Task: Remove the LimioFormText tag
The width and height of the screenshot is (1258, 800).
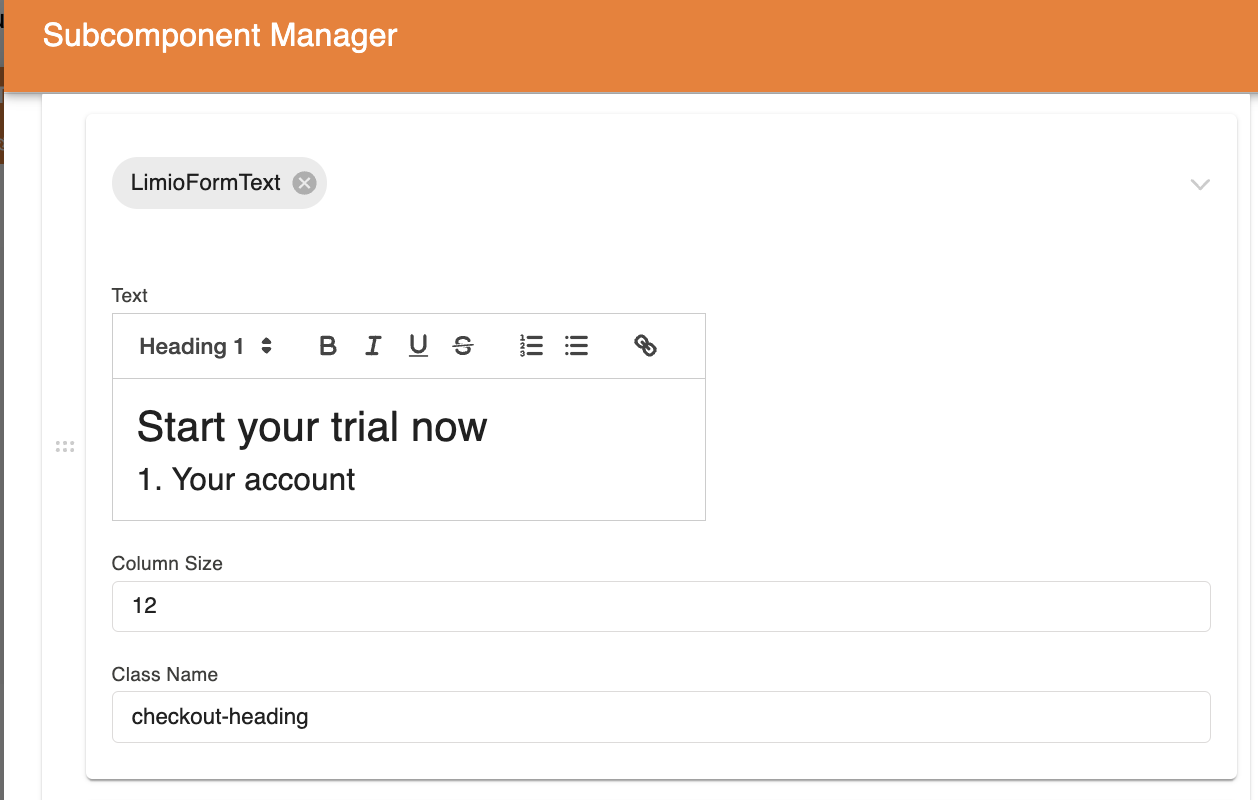Action: point(303,182)
